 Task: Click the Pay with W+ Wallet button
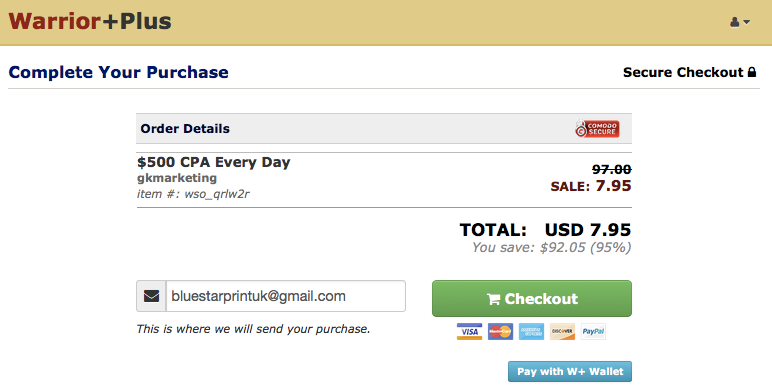coord(570,372)
